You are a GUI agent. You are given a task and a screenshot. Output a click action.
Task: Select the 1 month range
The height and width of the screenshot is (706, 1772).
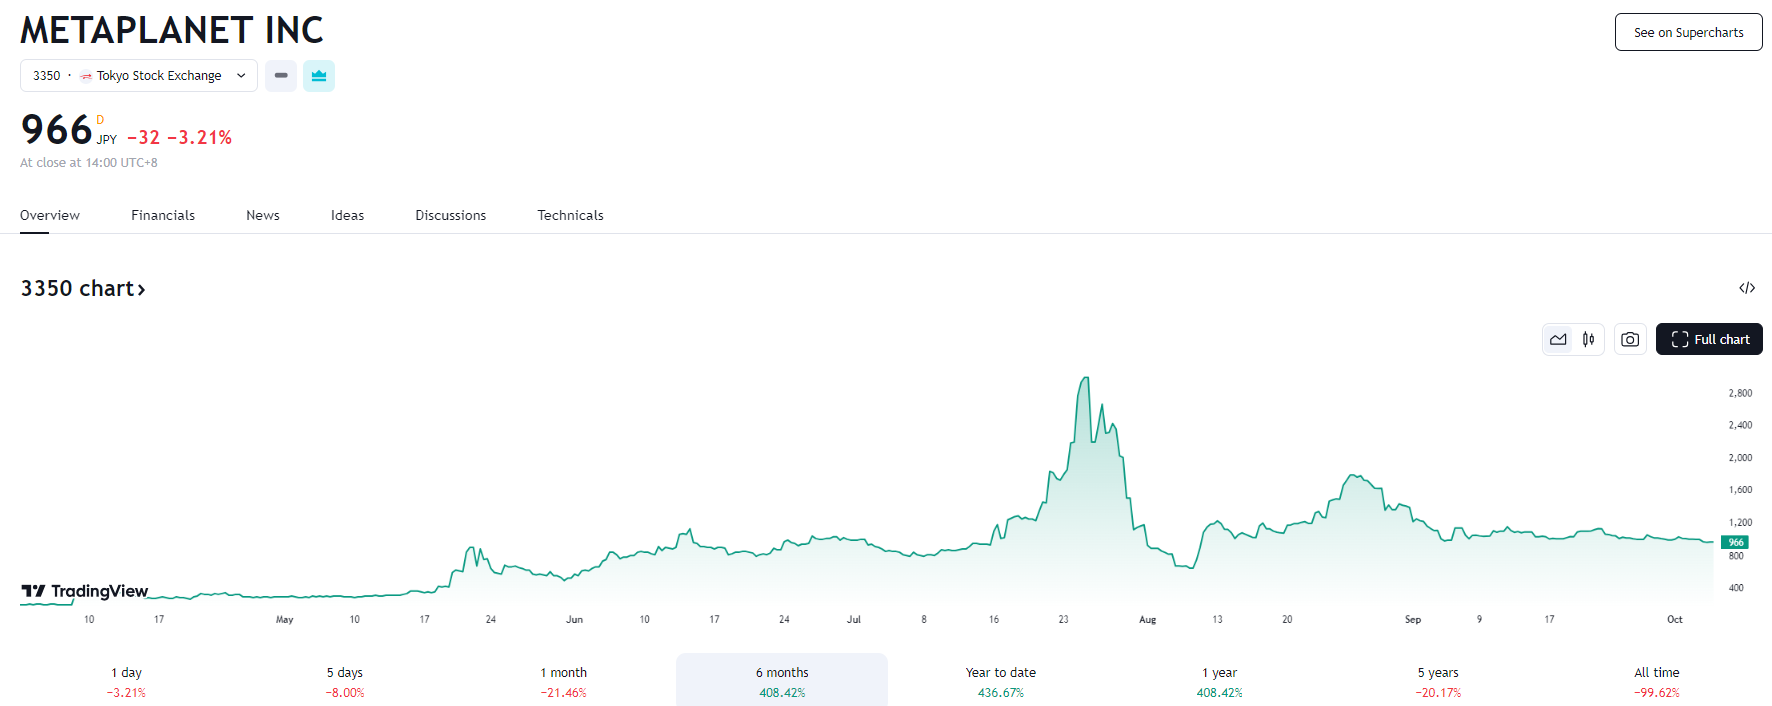click(564, 682)
